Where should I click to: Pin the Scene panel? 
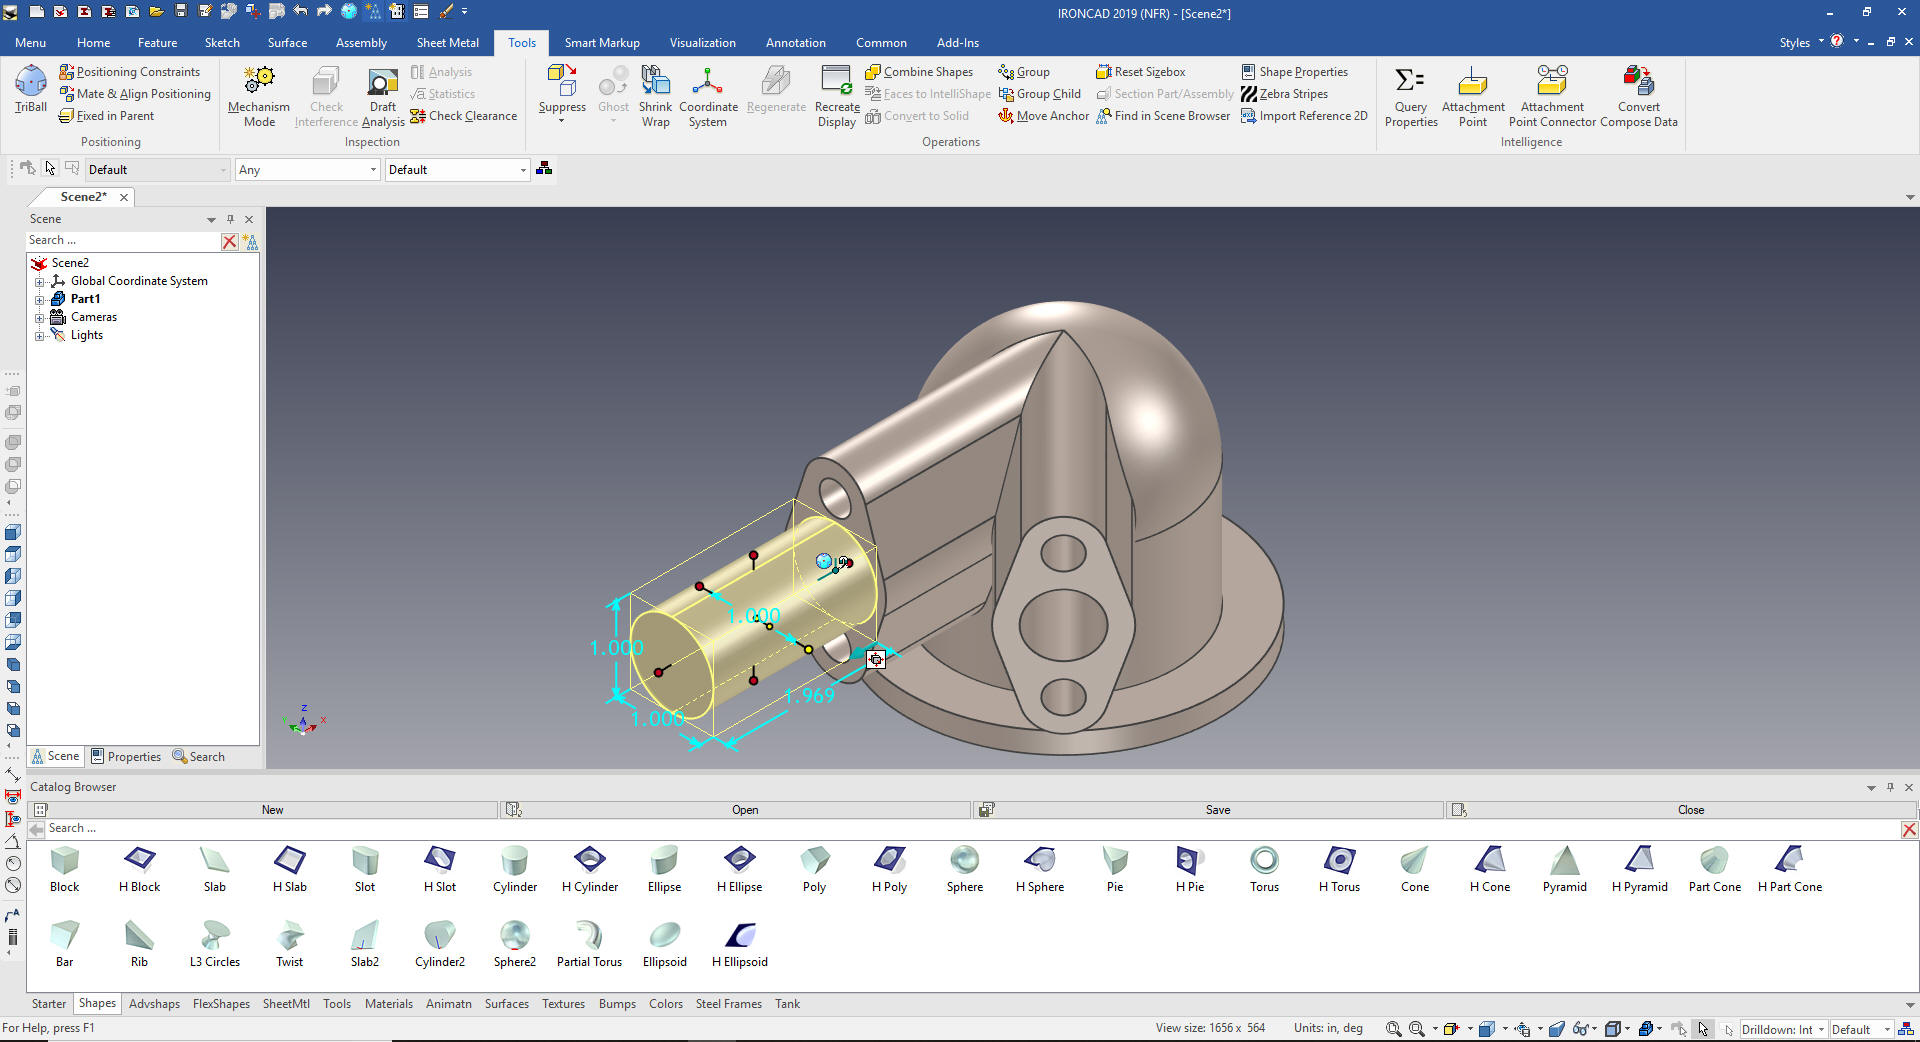click(230, 219)
